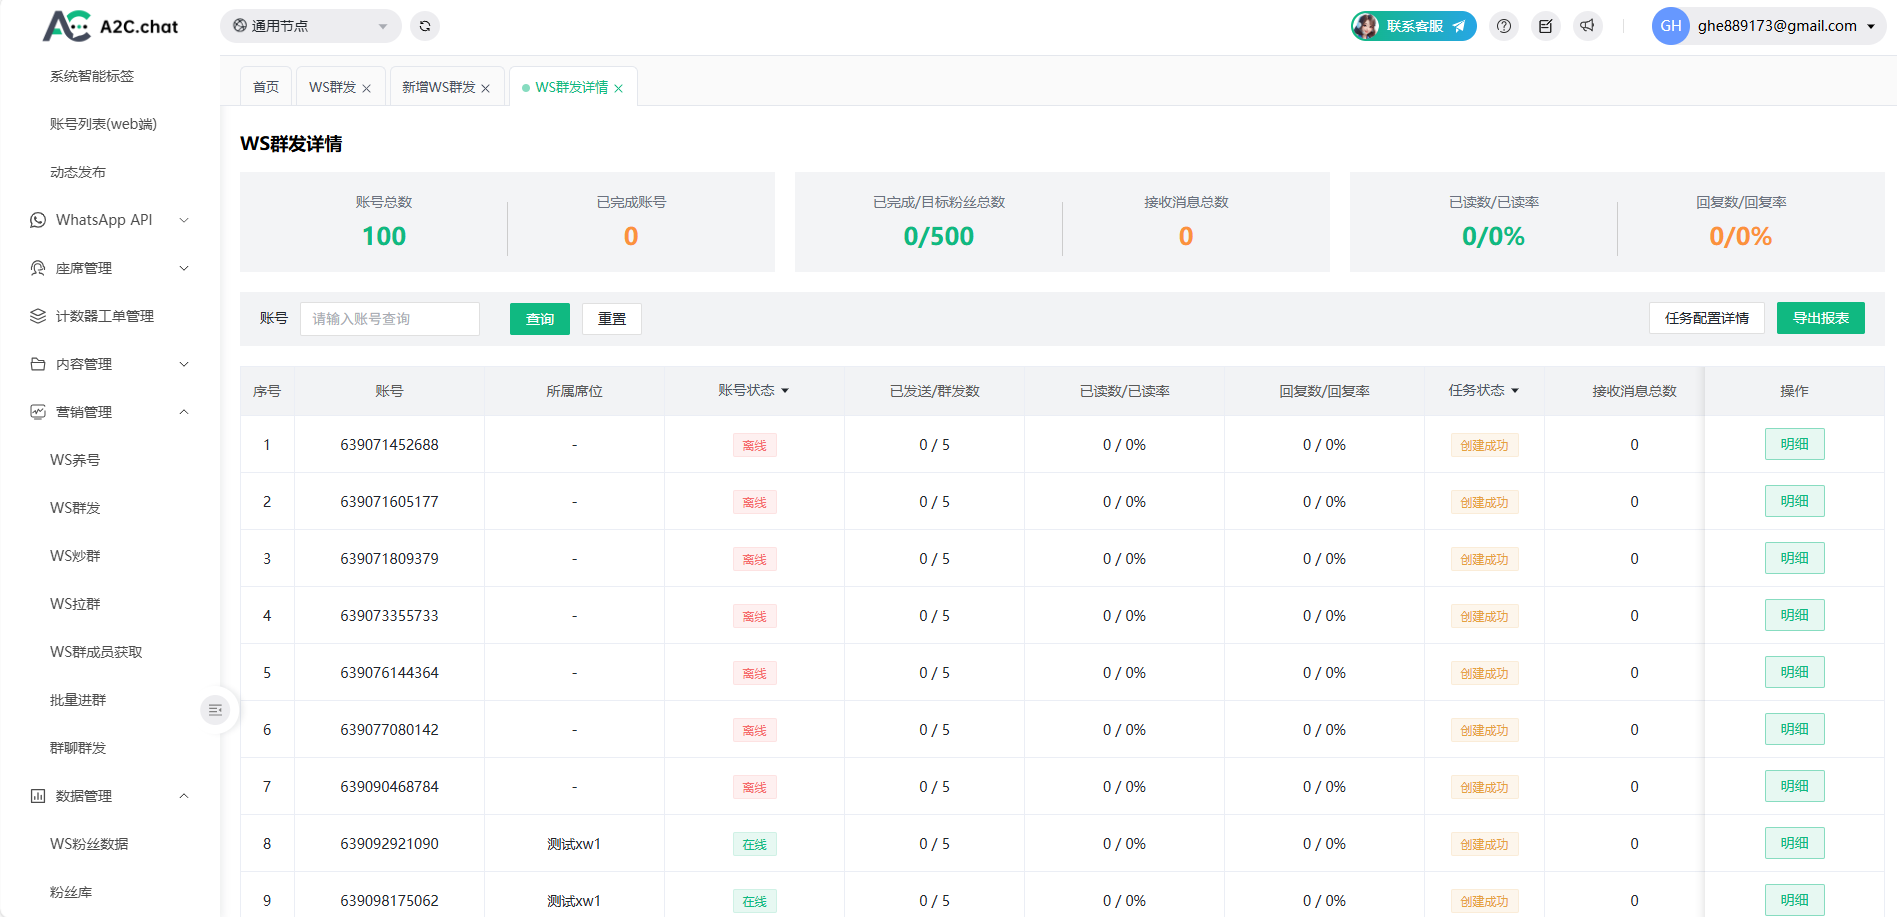Viewport: 1897px width, 917px height.
Task: Click the refresh icon beside node selector
Action: pyautogui.click(x=425, y=26)
